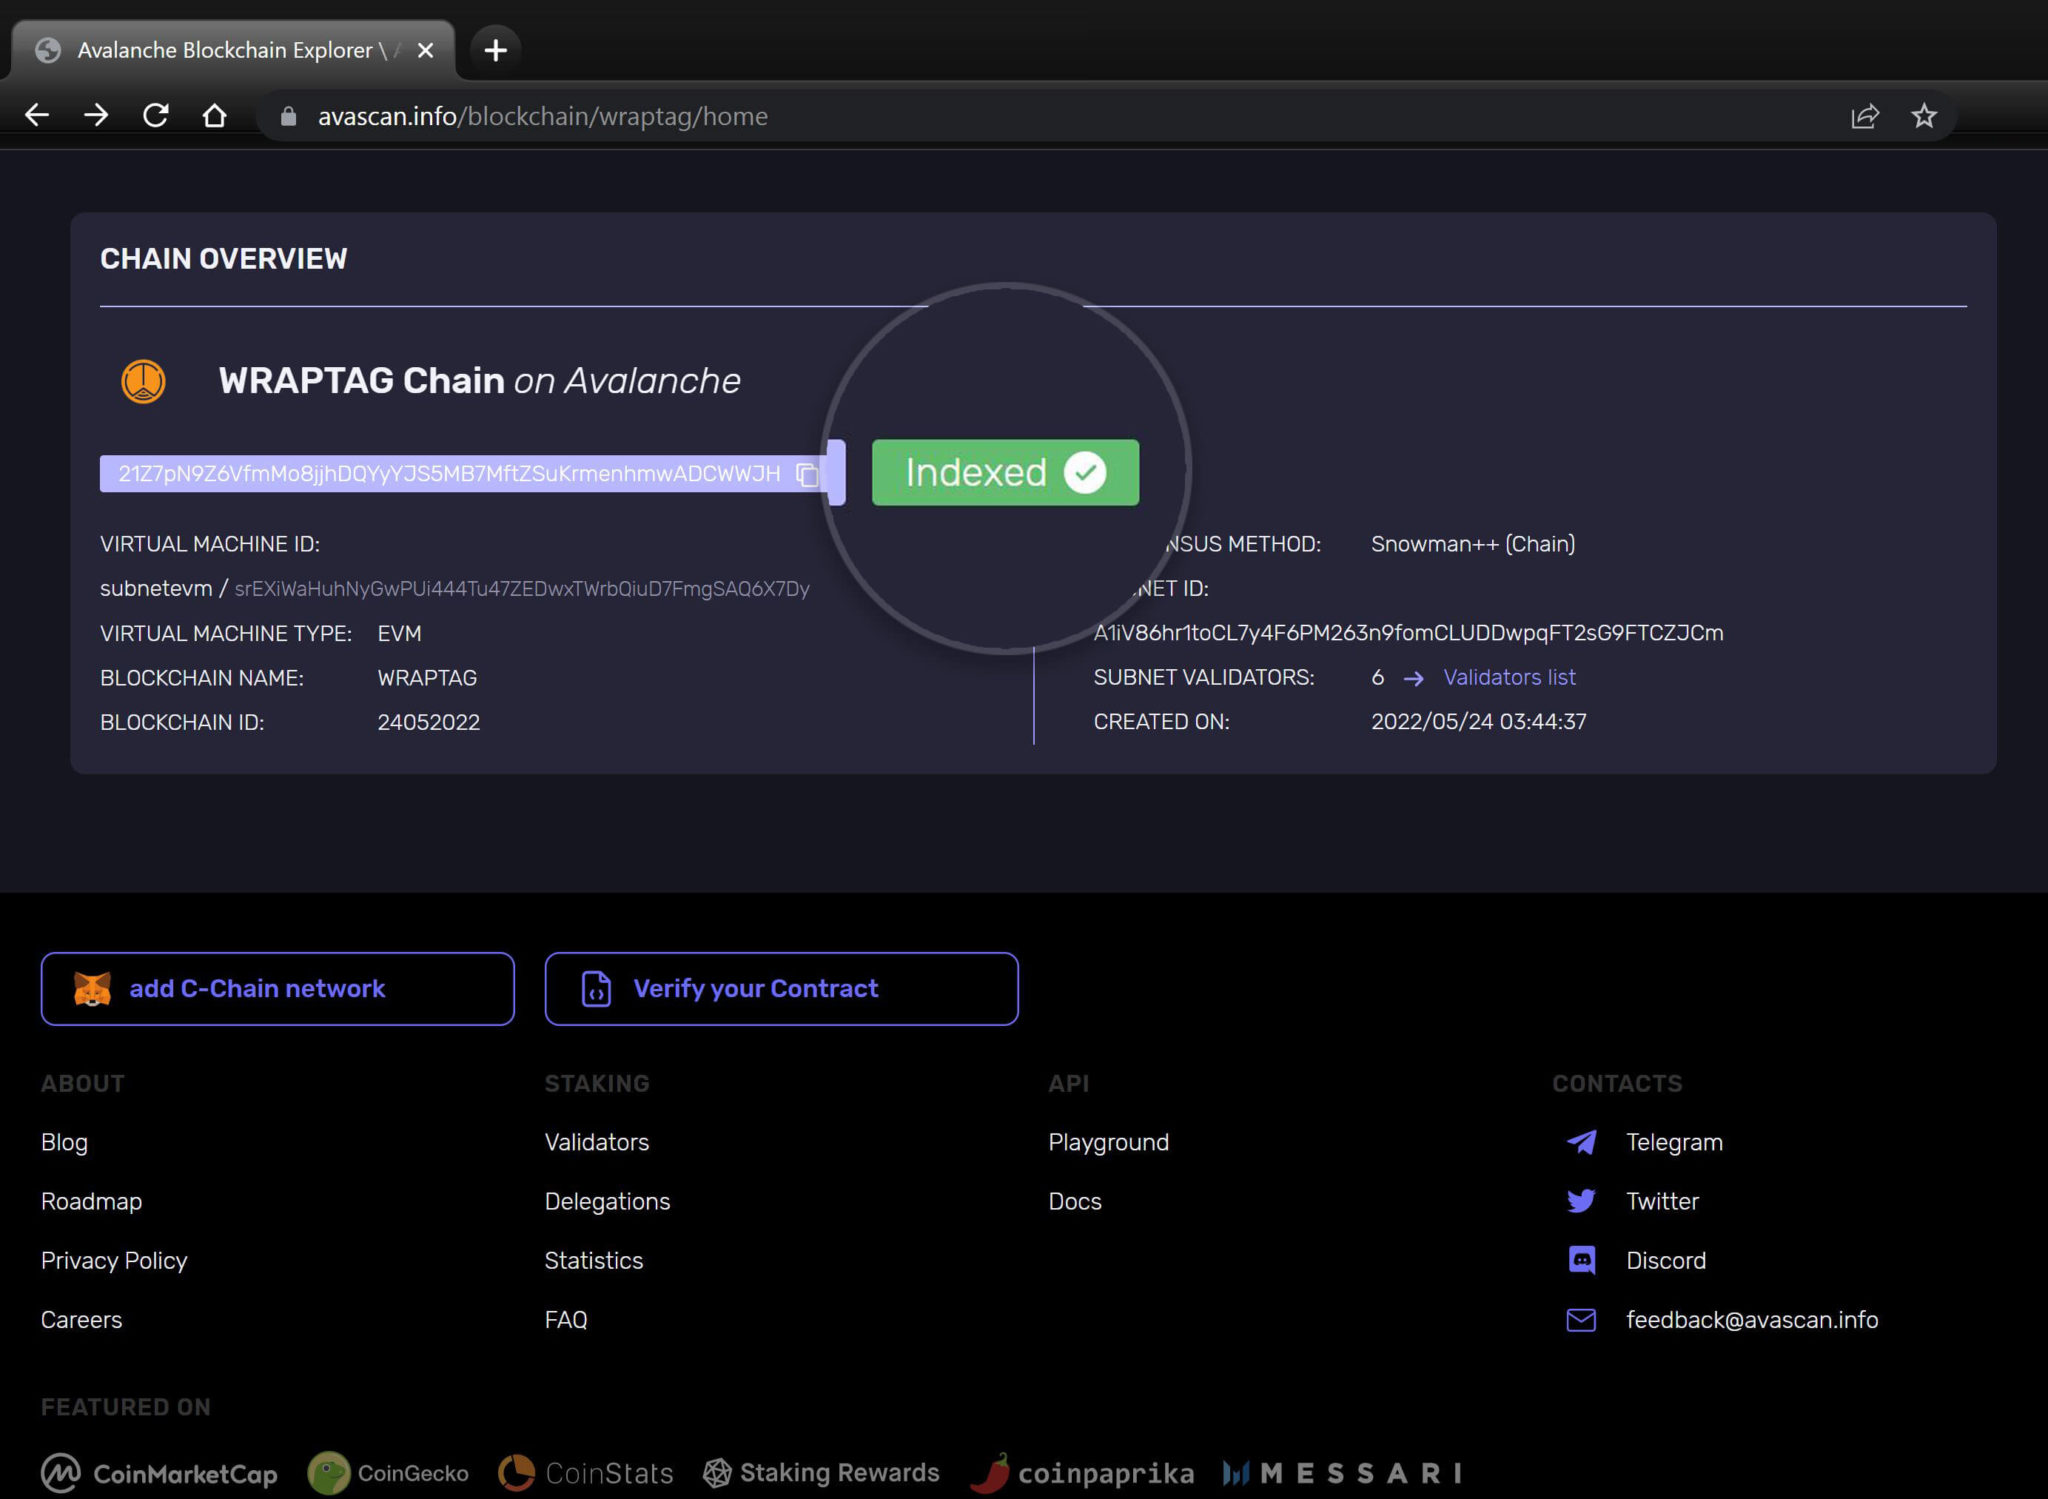Image resolution: width=2048 pixels, height=1499 pixels.
Task: Click the browser share icon
Action: [x=1864, y=116]
